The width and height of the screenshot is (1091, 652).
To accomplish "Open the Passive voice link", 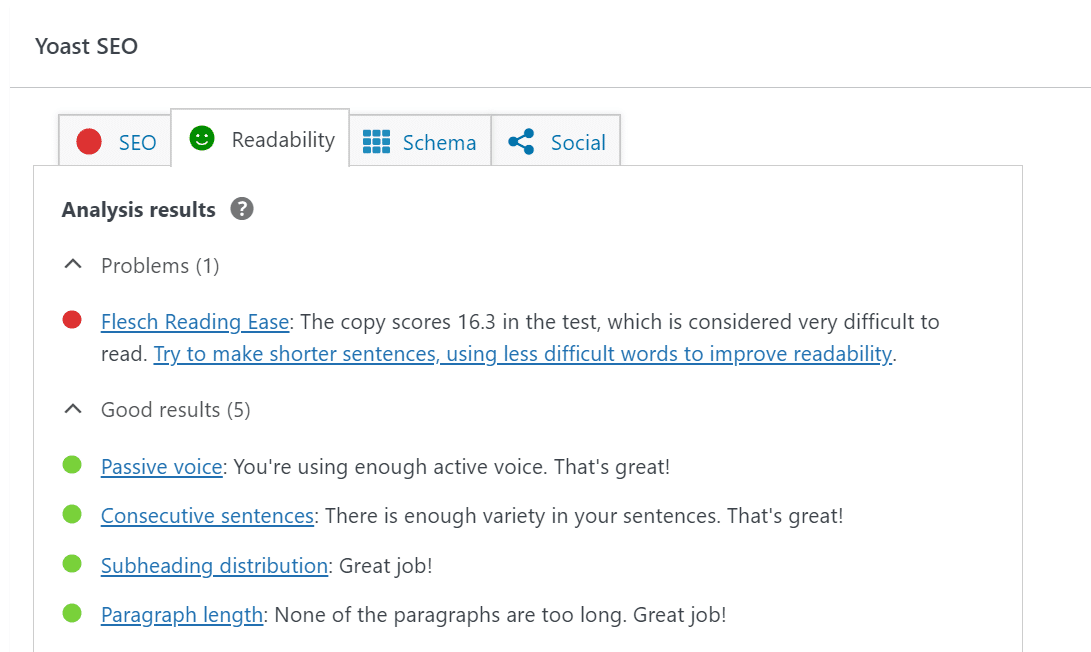I will 161,466.
